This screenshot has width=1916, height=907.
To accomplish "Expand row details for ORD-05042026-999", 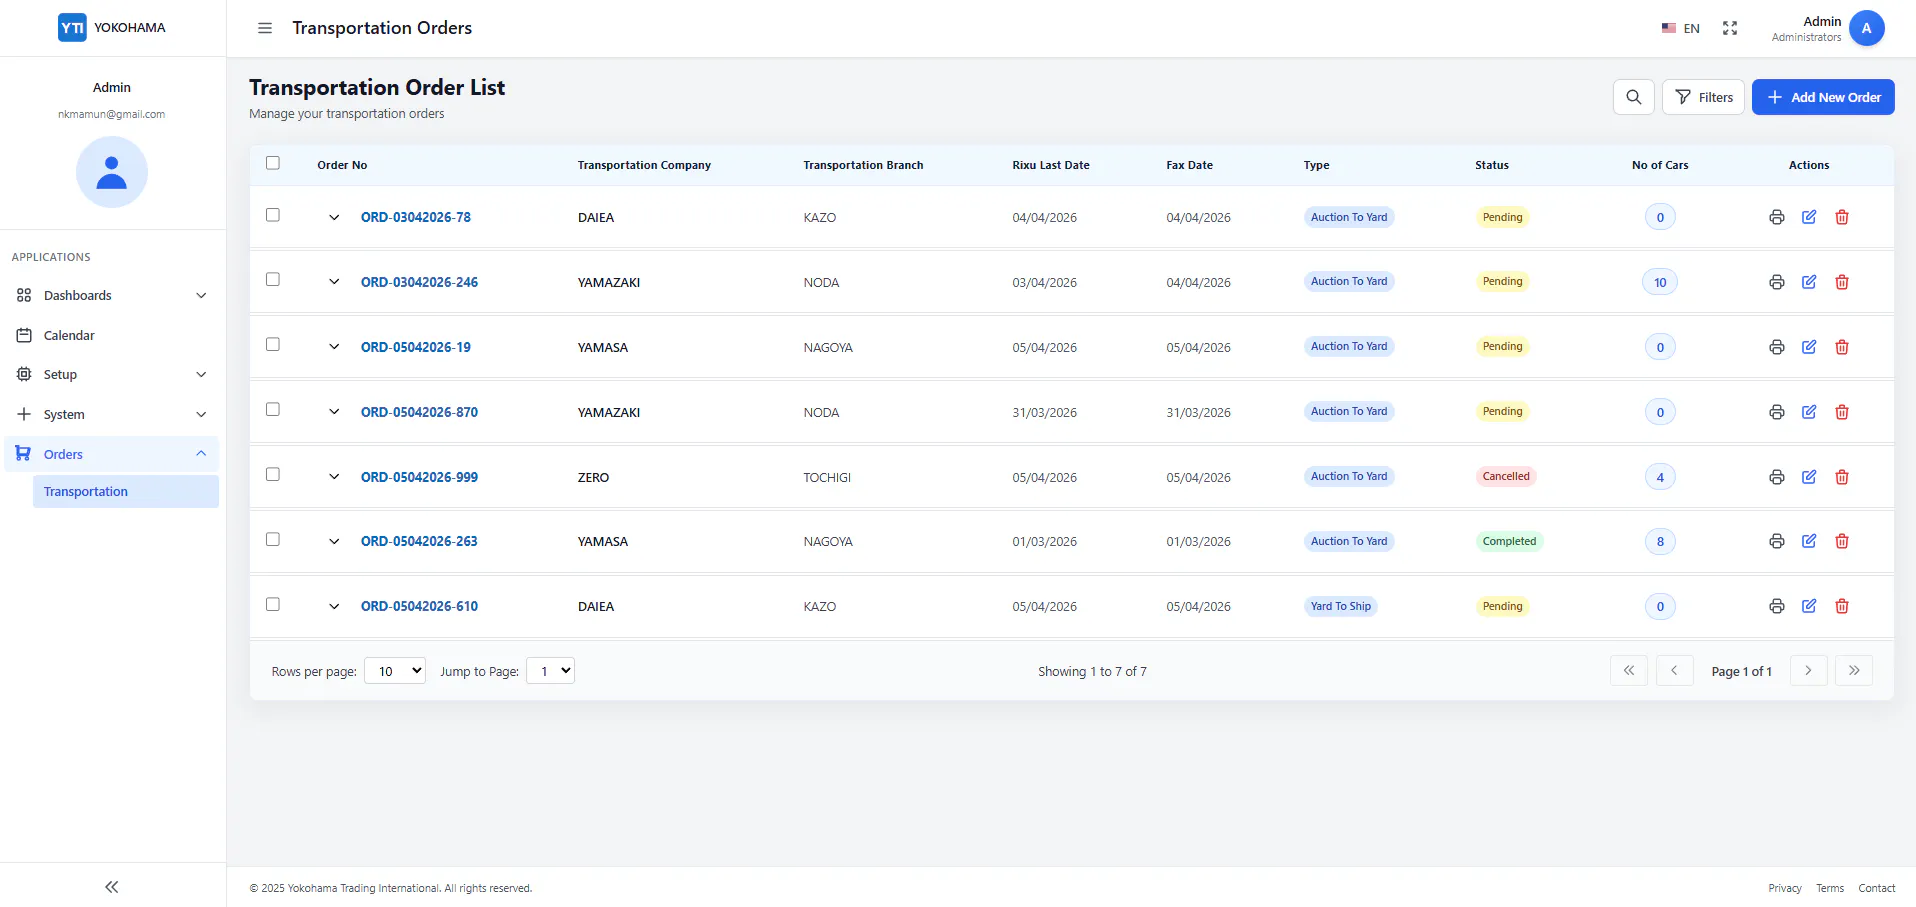I will [x=334, y=477].
